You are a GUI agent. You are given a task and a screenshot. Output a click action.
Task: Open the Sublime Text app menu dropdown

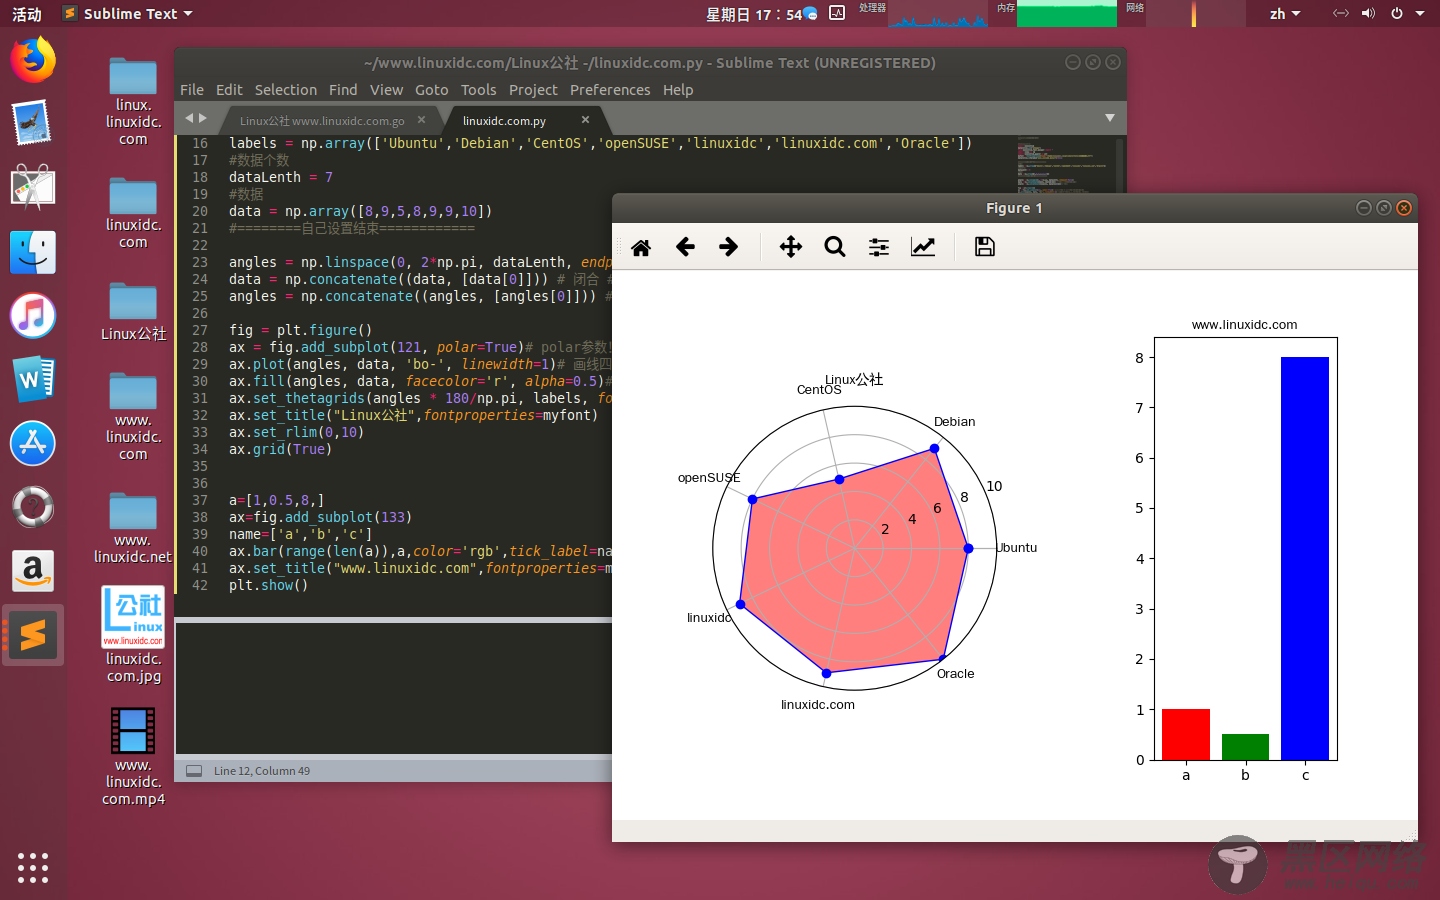[x=127, y=14]
